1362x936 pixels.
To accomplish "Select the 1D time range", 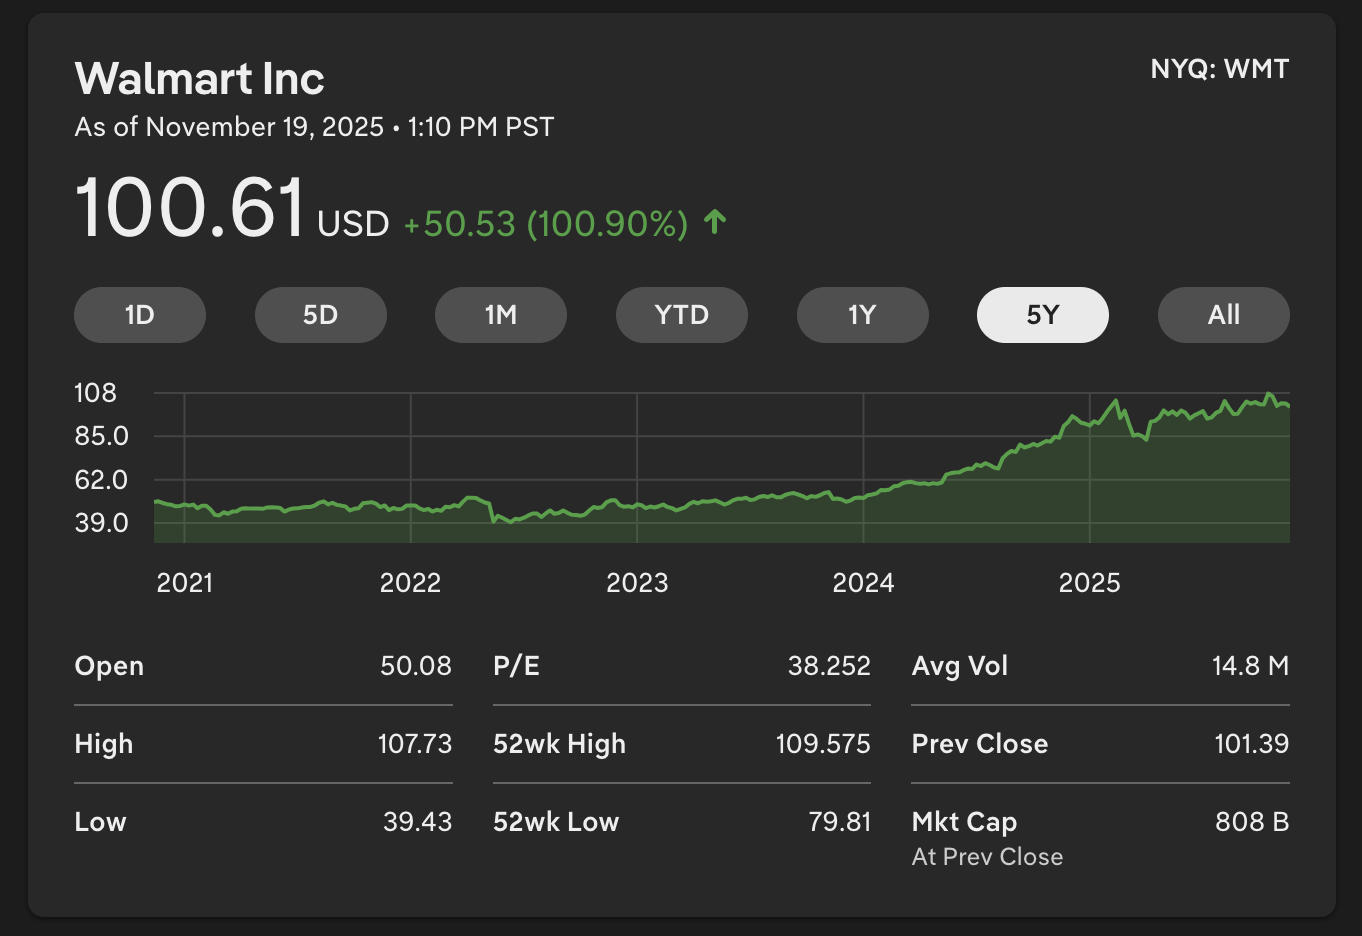I will [x=140, y=315].
